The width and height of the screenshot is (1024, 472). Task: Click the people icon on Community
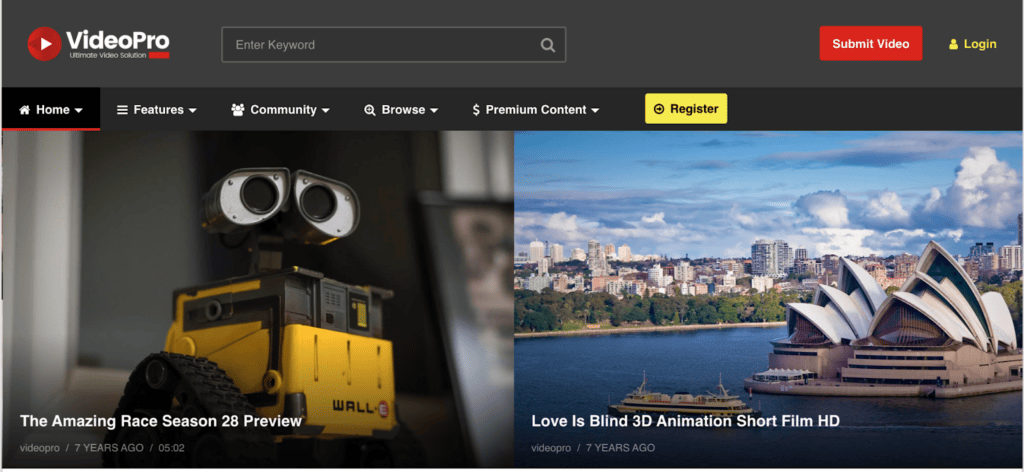click(238, 110)
